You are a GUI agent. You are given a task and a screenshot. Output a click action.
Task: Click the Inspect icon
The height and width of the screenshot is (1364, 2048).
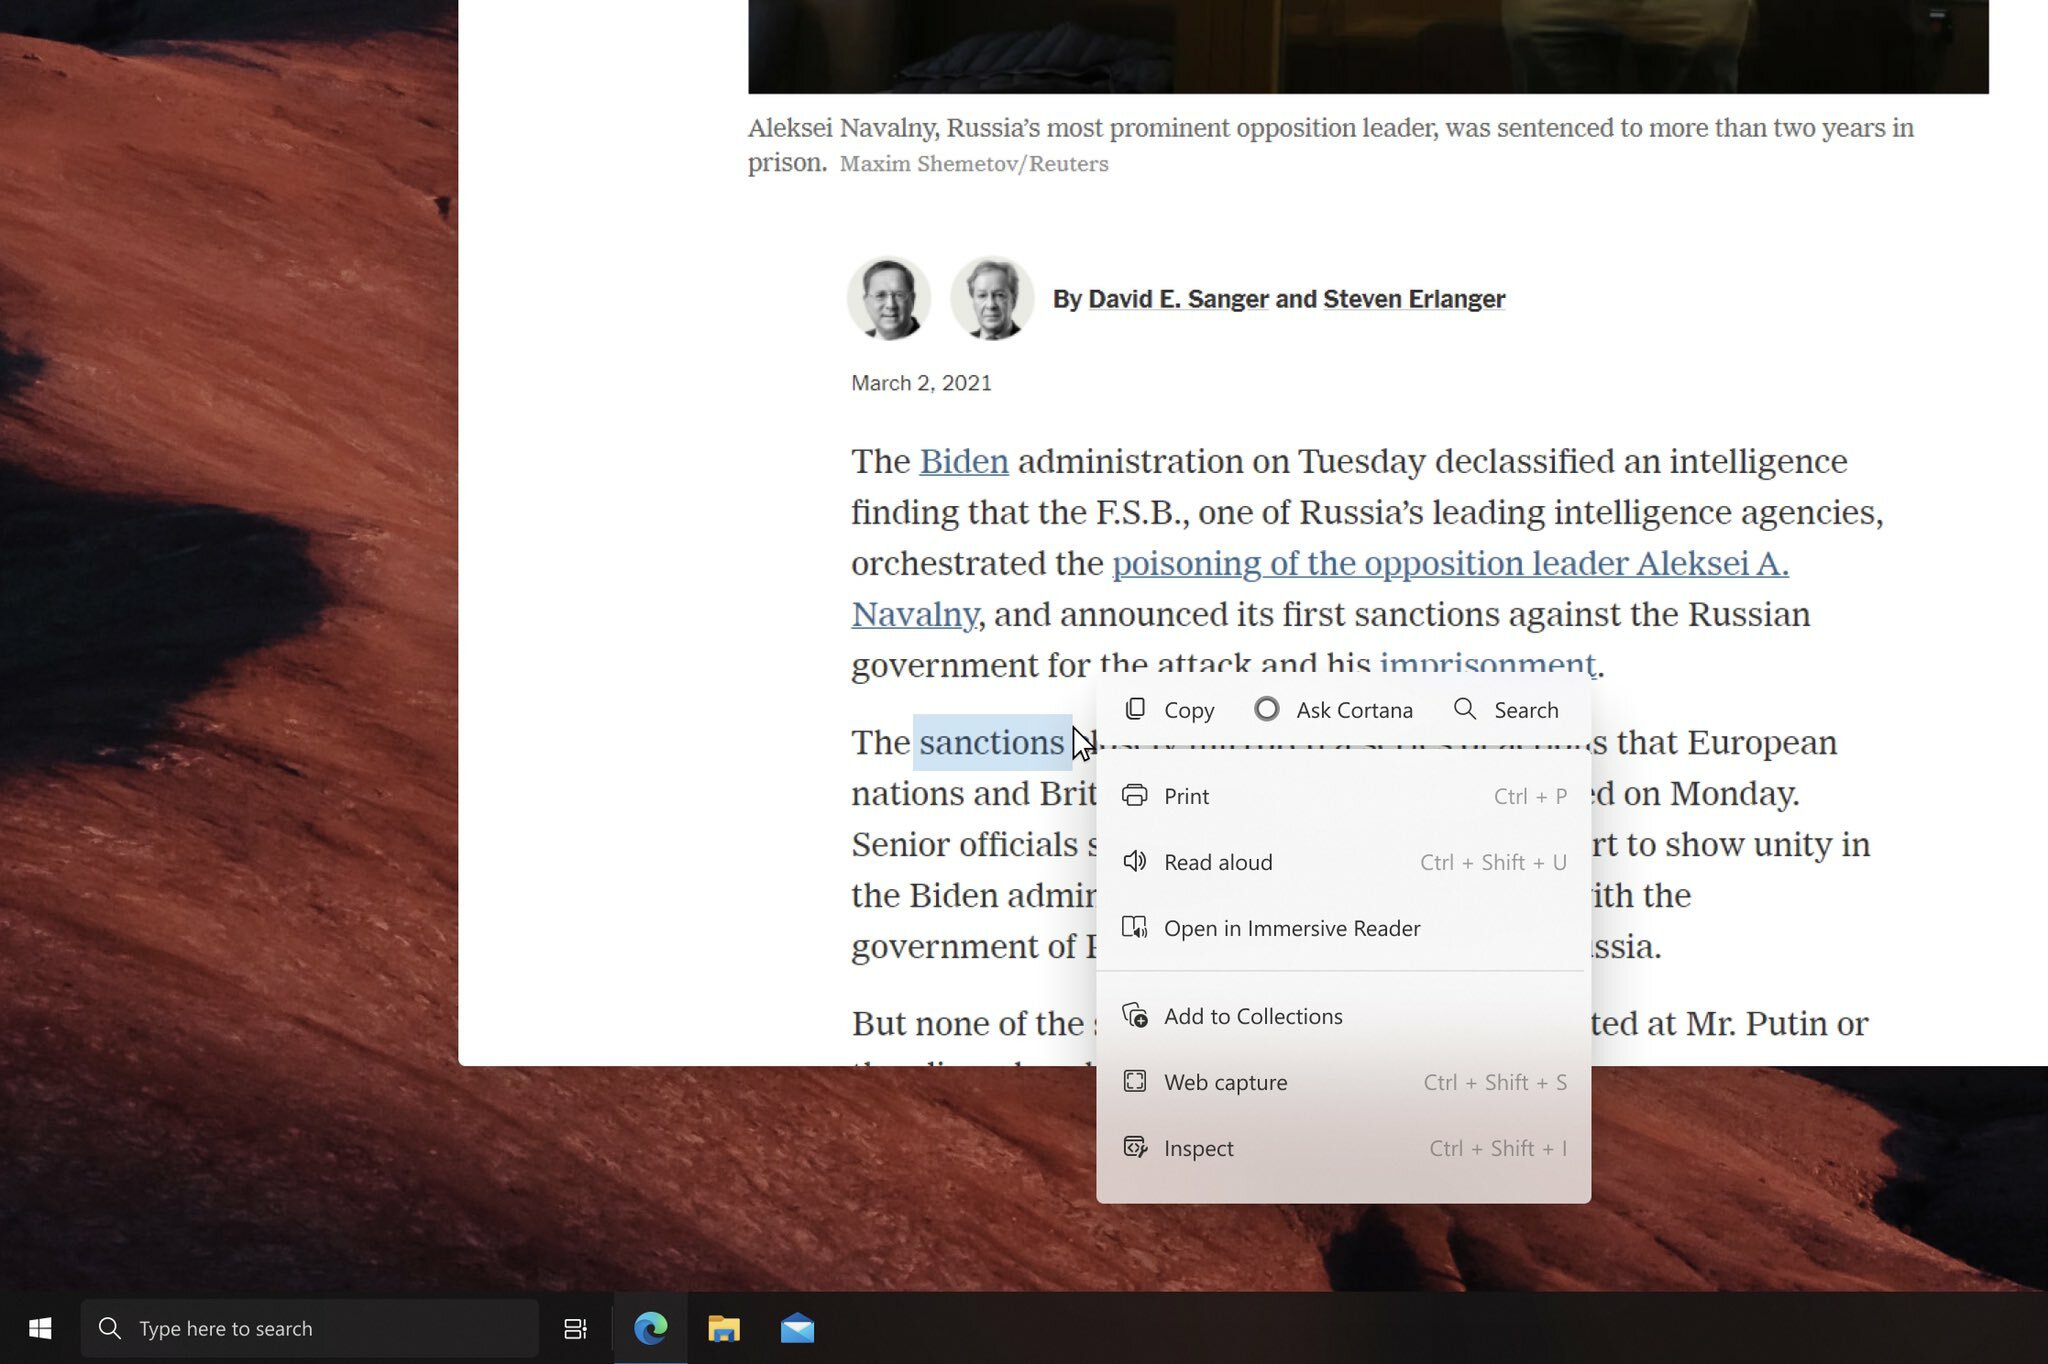(x=1135, y=1147)
